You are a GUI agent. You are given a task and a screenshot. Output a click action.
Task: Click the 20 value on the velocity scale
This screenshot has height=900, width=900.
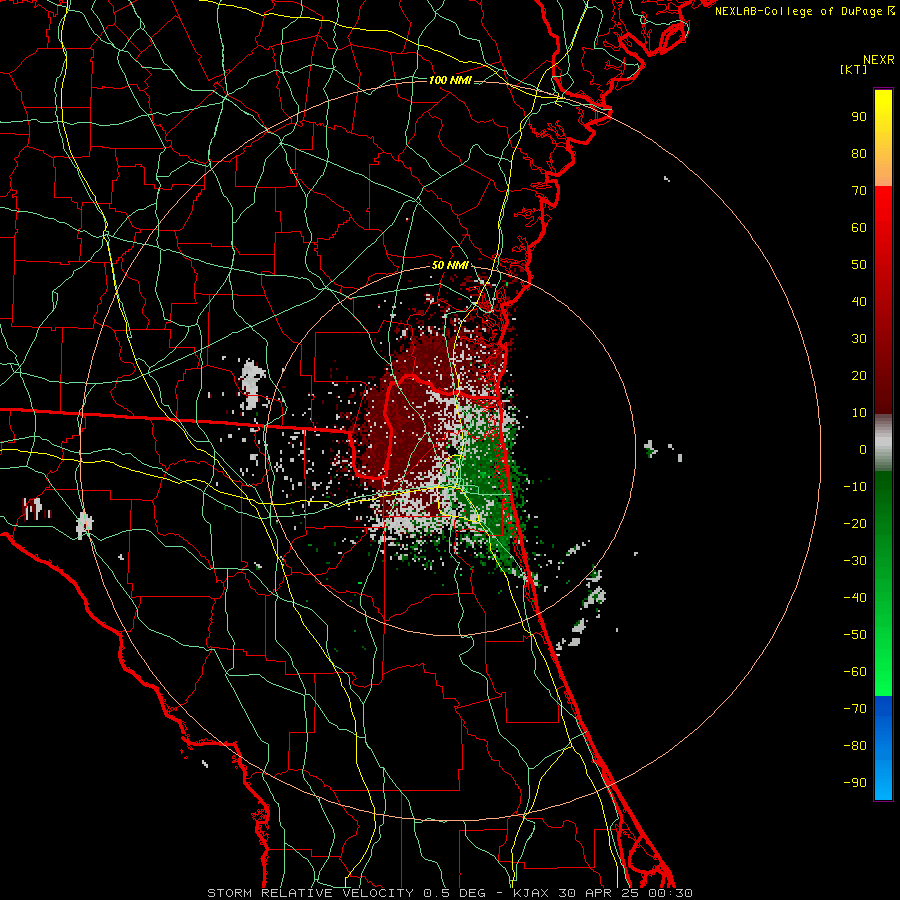[859, 376]
